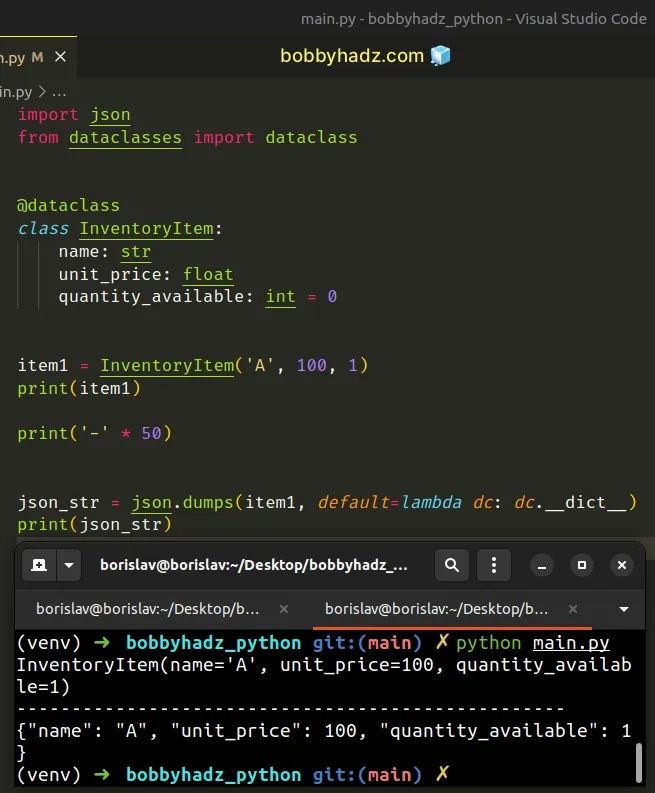Switch to the first terminal tab
The image size is (655, 793).
pos(148,609)
